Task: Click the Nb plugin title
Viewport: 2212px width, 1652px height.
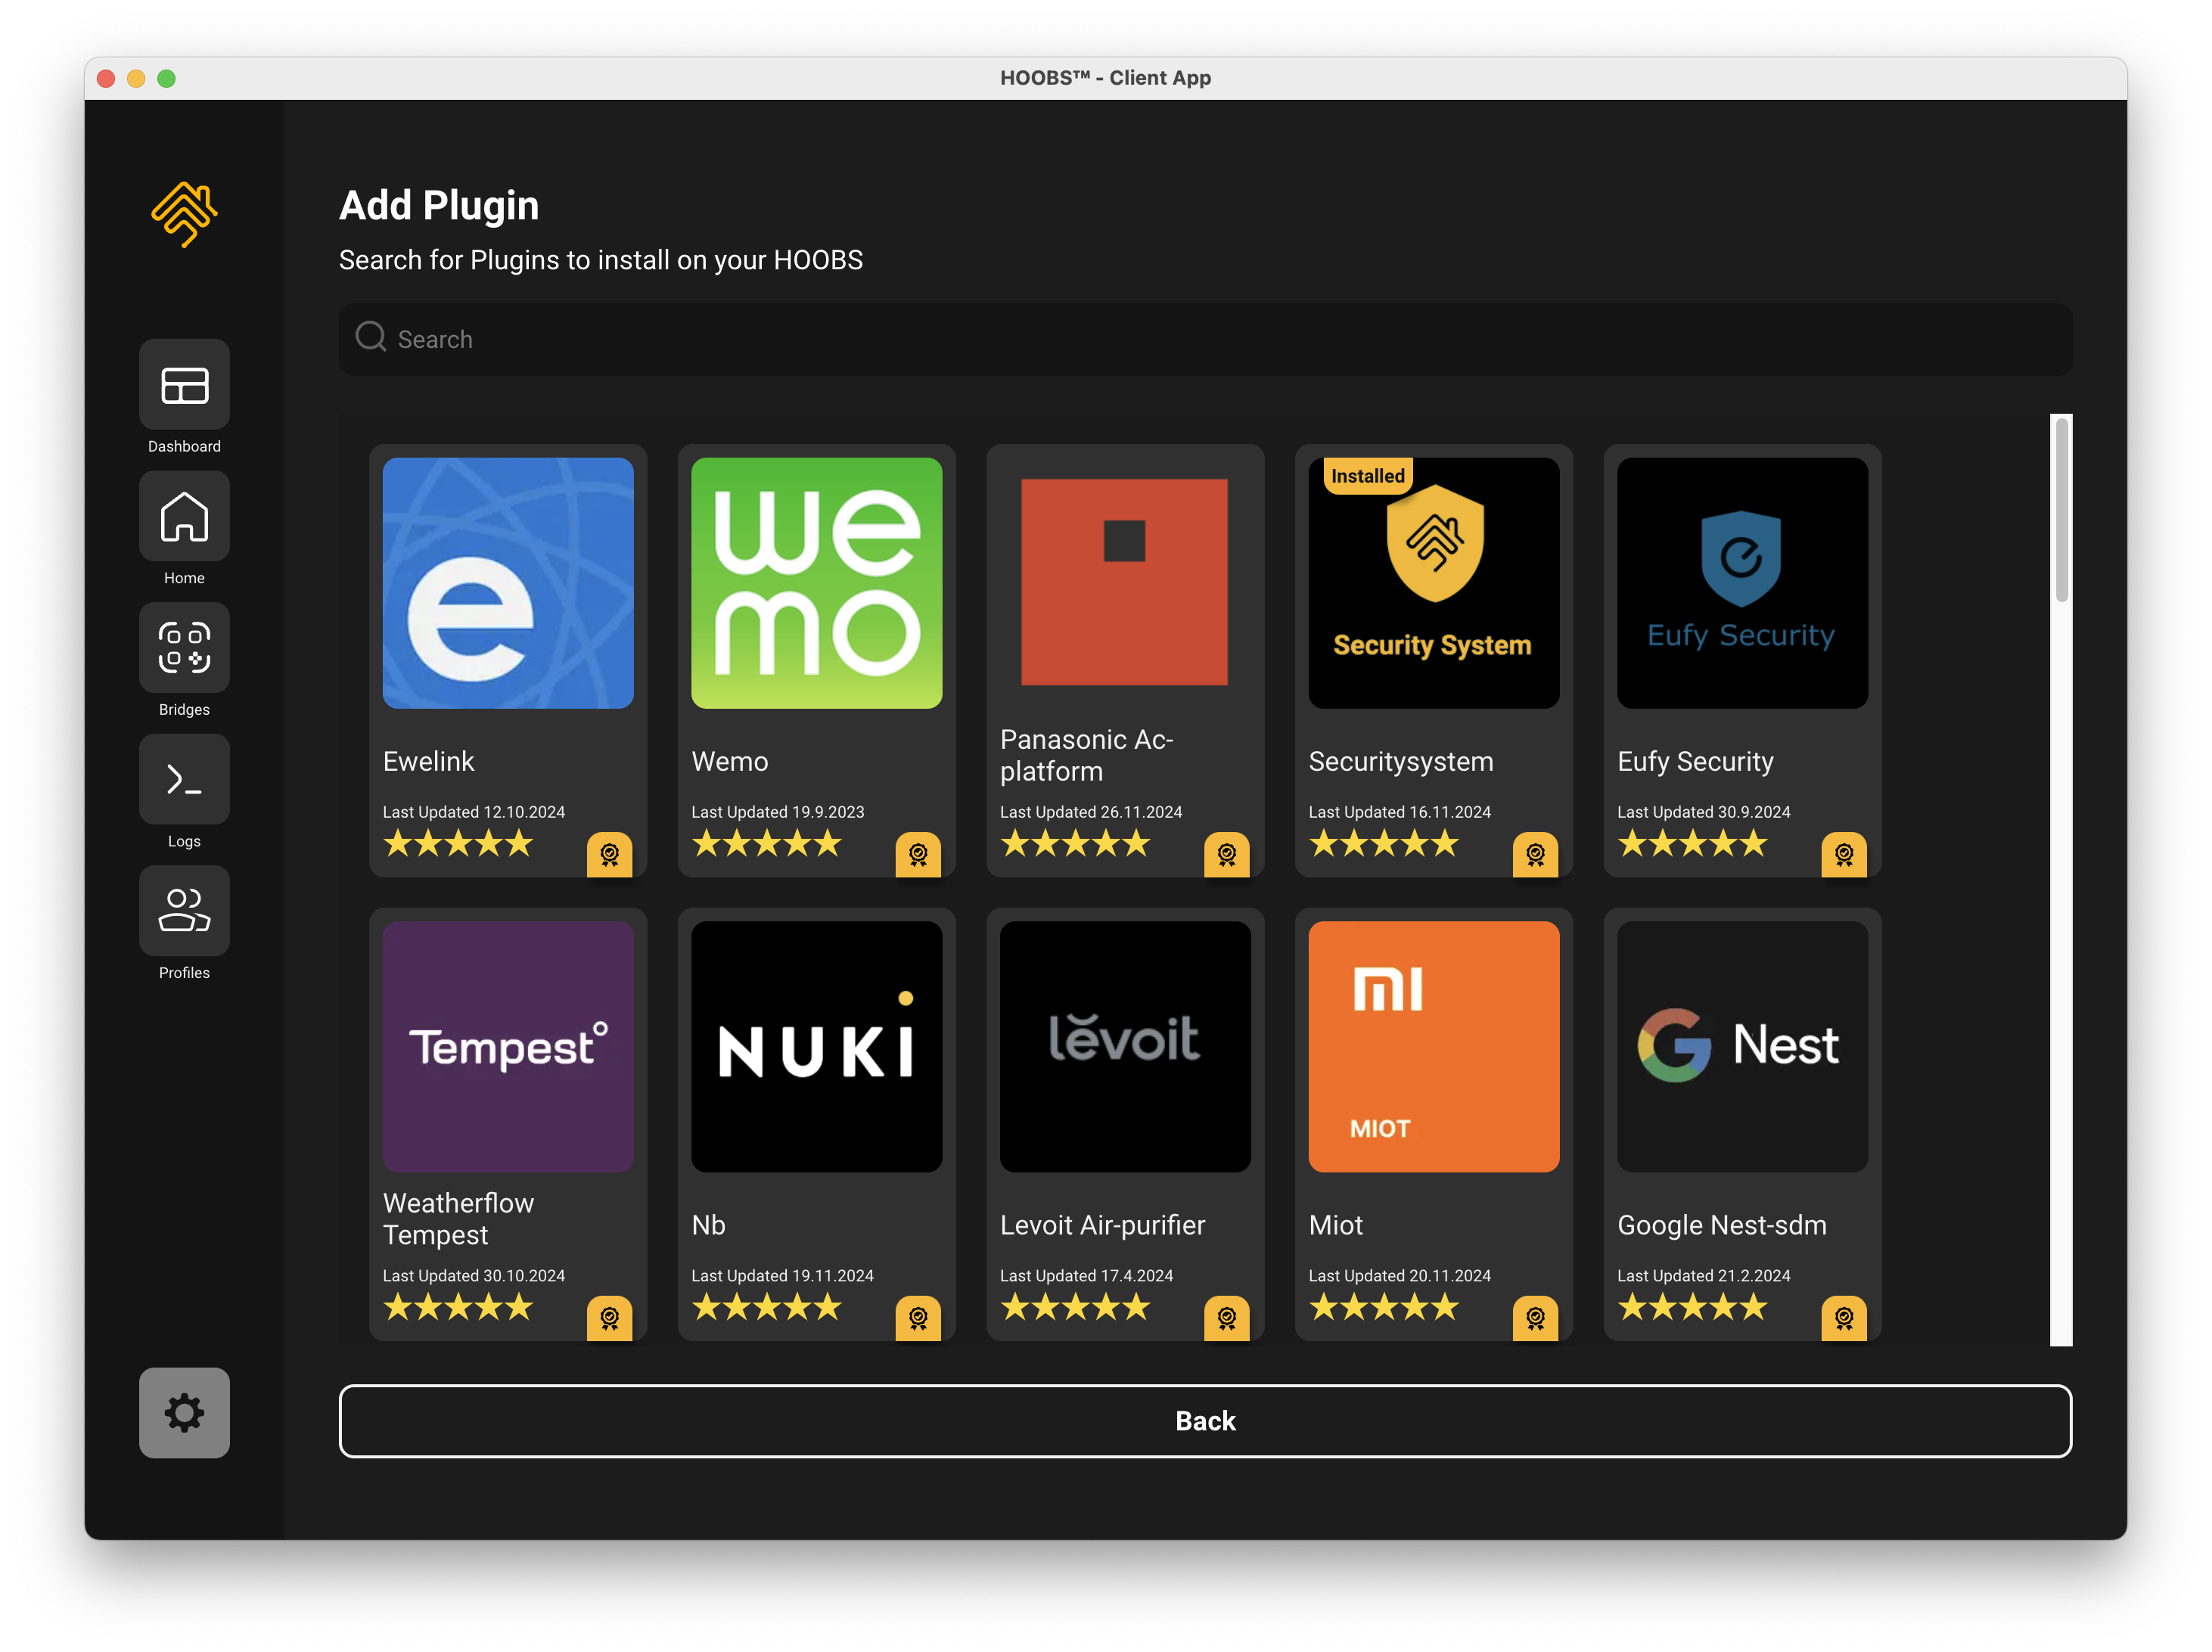Action: click(x=708, y=1225)
